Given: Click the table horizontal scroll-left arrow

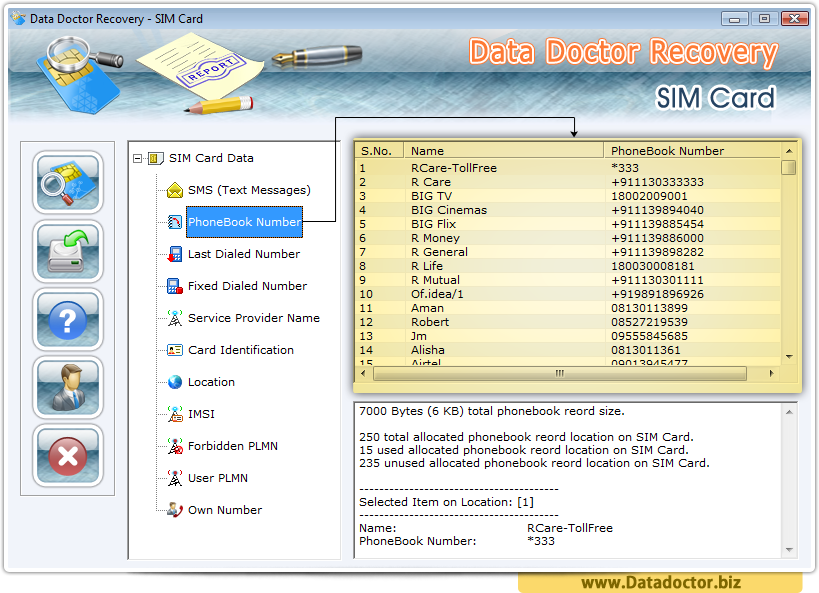Looking at the screenshot, I should pyautogui.click(x=364, y=374).
